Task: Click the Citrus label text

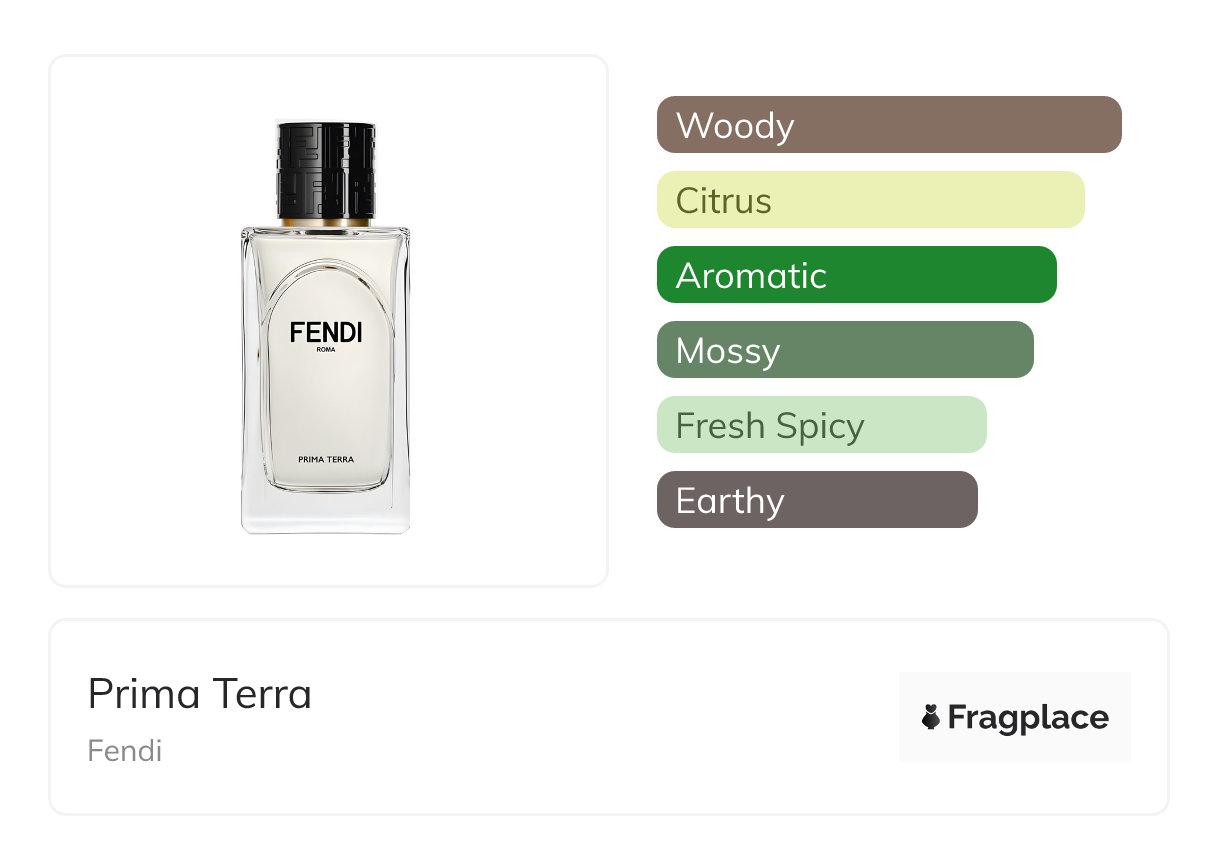Action: 723,201
